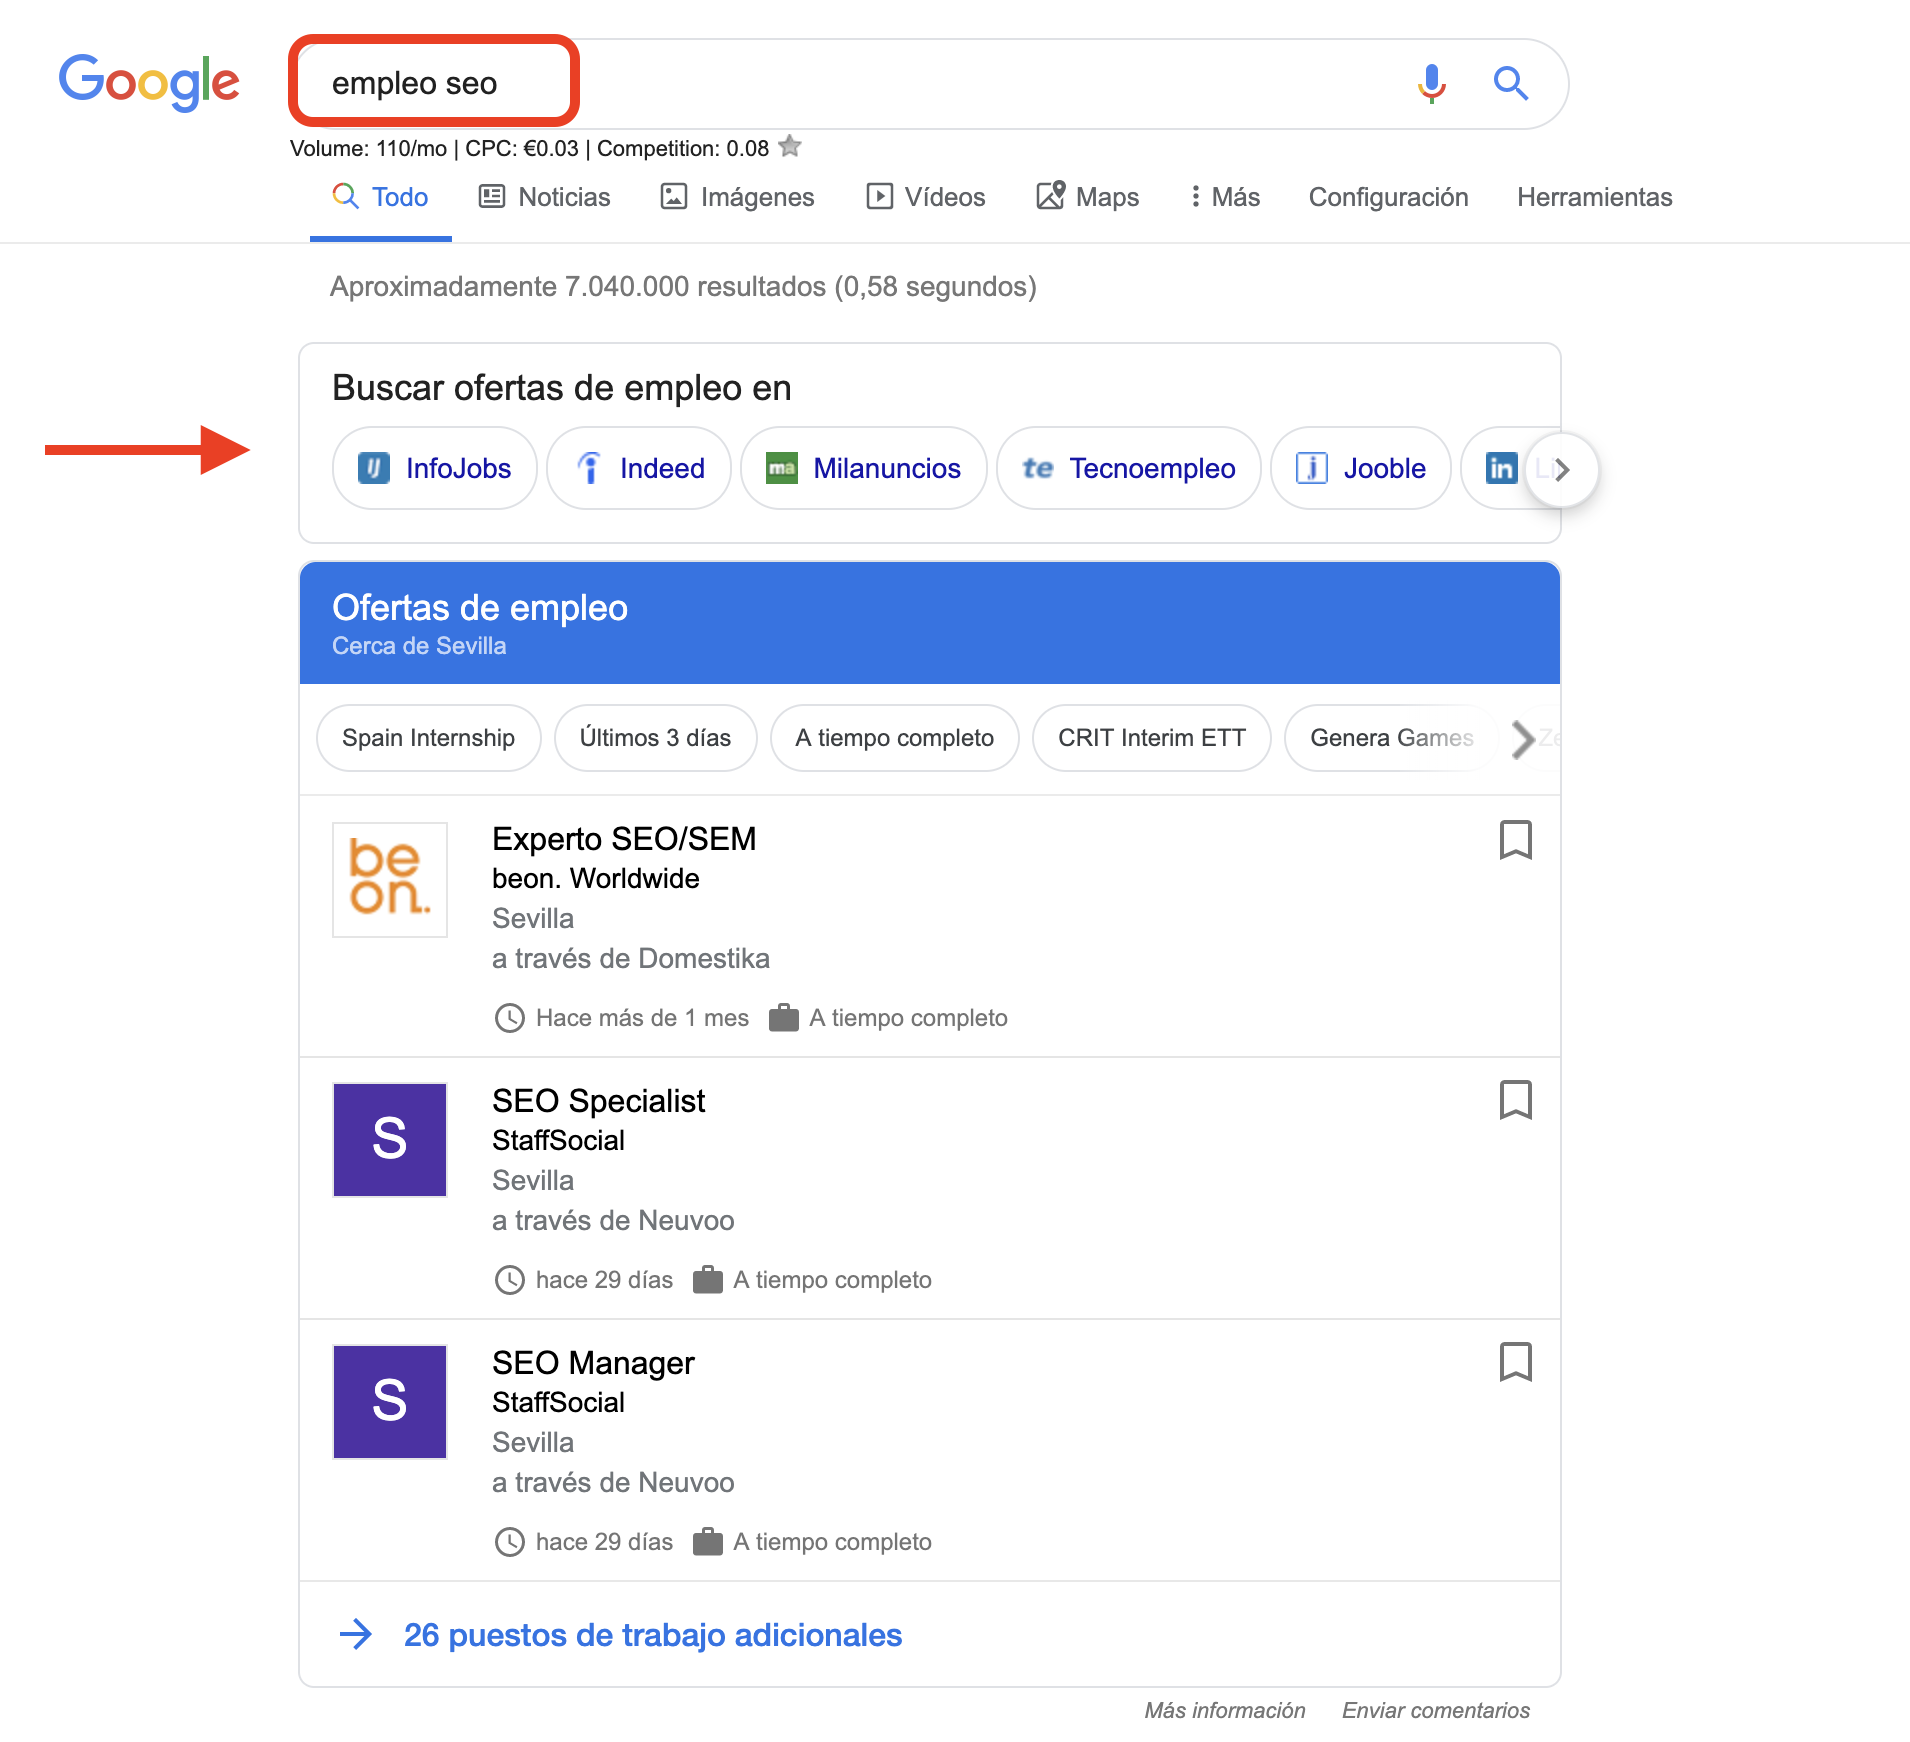The image size is (1910, 1742).
Task: Start voice search with microphone icon
Action: click(1431, 84)
